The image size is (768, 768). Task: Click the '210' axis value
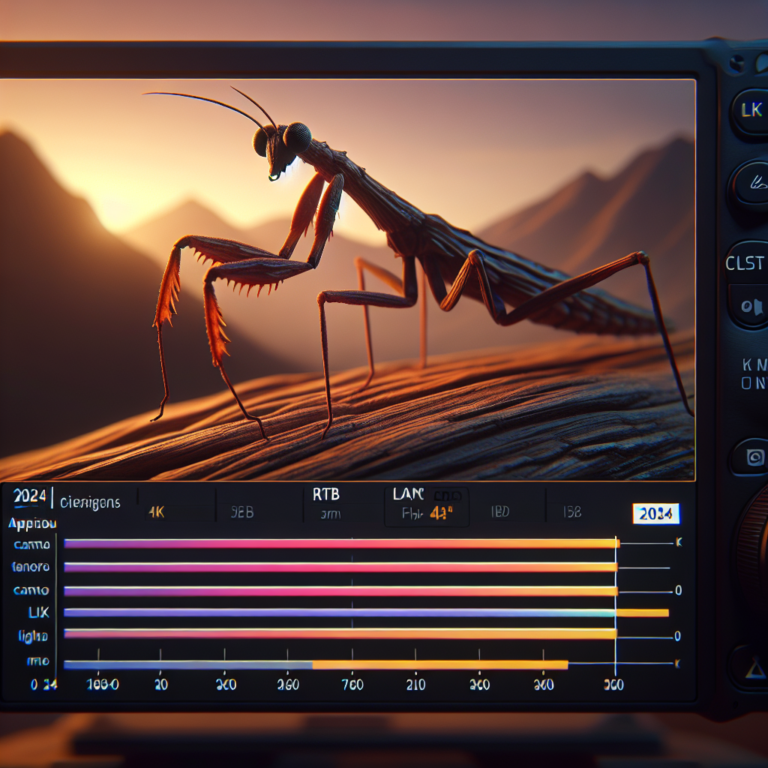(416, 684)
